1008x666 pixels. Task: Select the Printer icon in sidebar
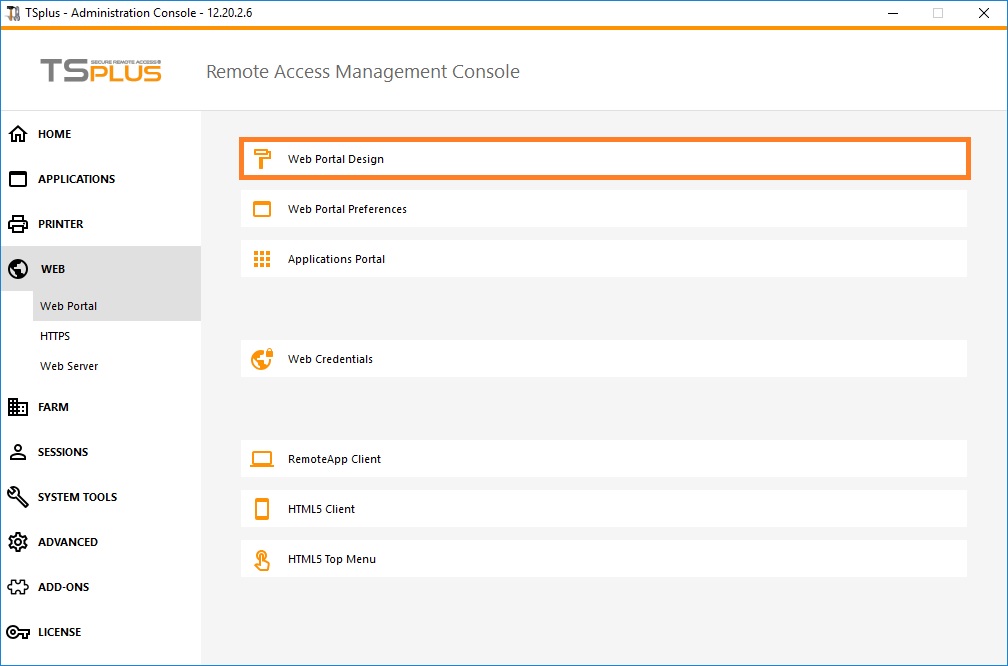(x=18, y=224)
